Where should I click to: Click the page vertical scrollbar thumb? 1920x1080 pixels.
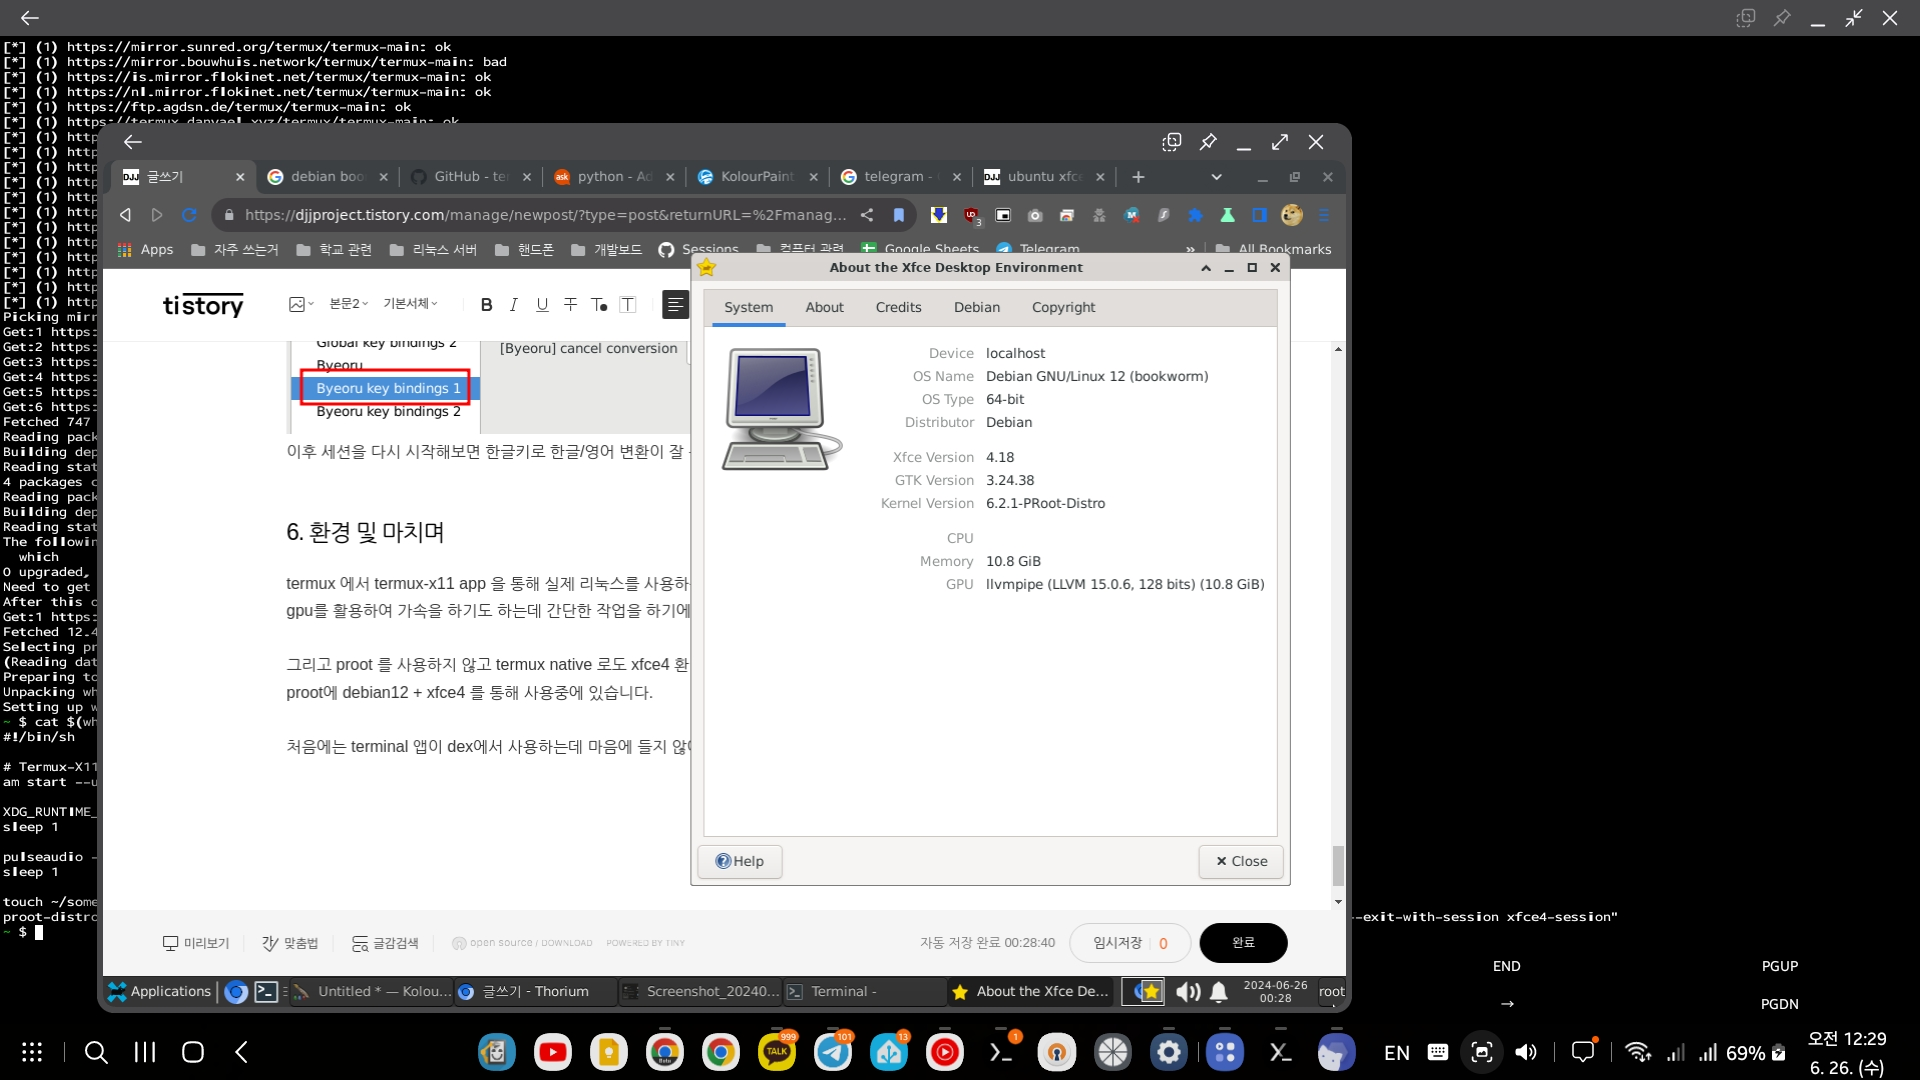[1338, 865]
